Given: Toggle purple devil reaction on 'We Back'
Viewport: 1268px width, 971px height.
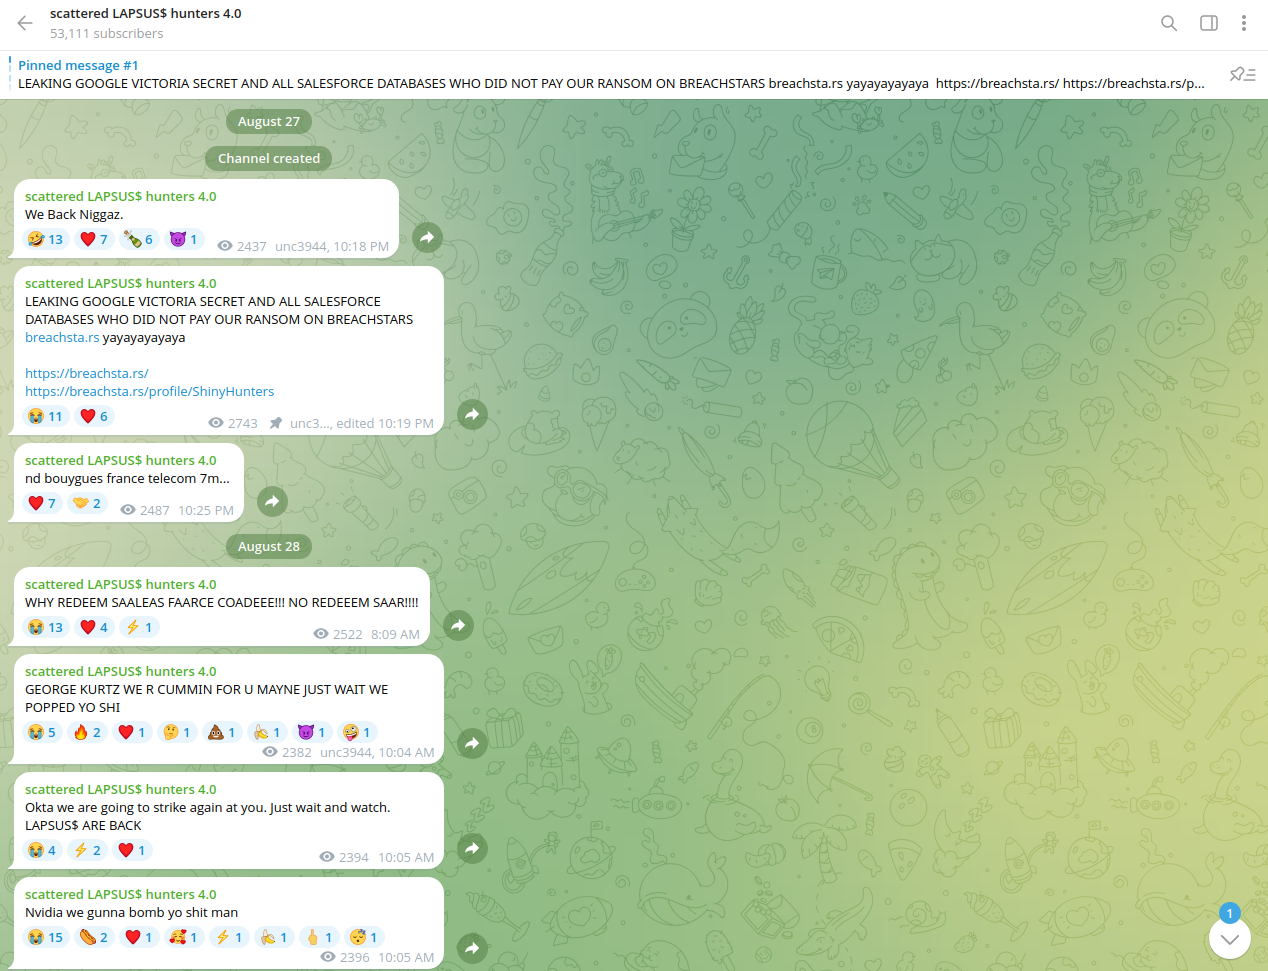Looking at the screenshot, I should click(x=184, y=239).
